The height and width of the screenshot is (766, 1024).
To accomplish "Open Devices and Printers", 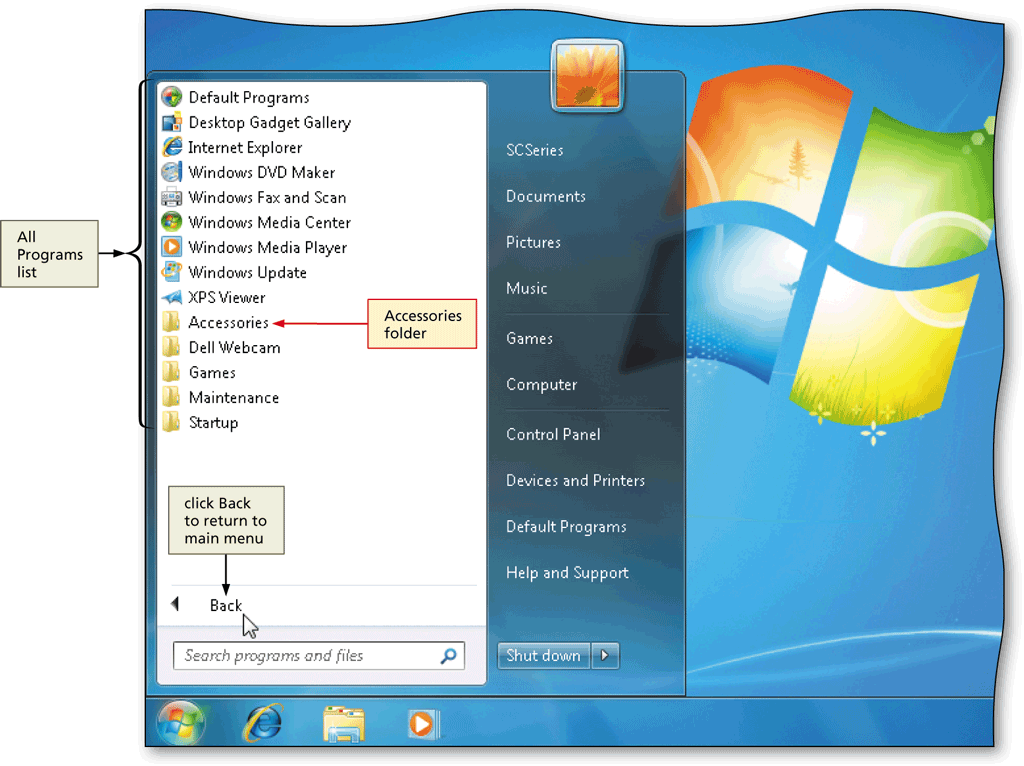I will coord(575,481).
